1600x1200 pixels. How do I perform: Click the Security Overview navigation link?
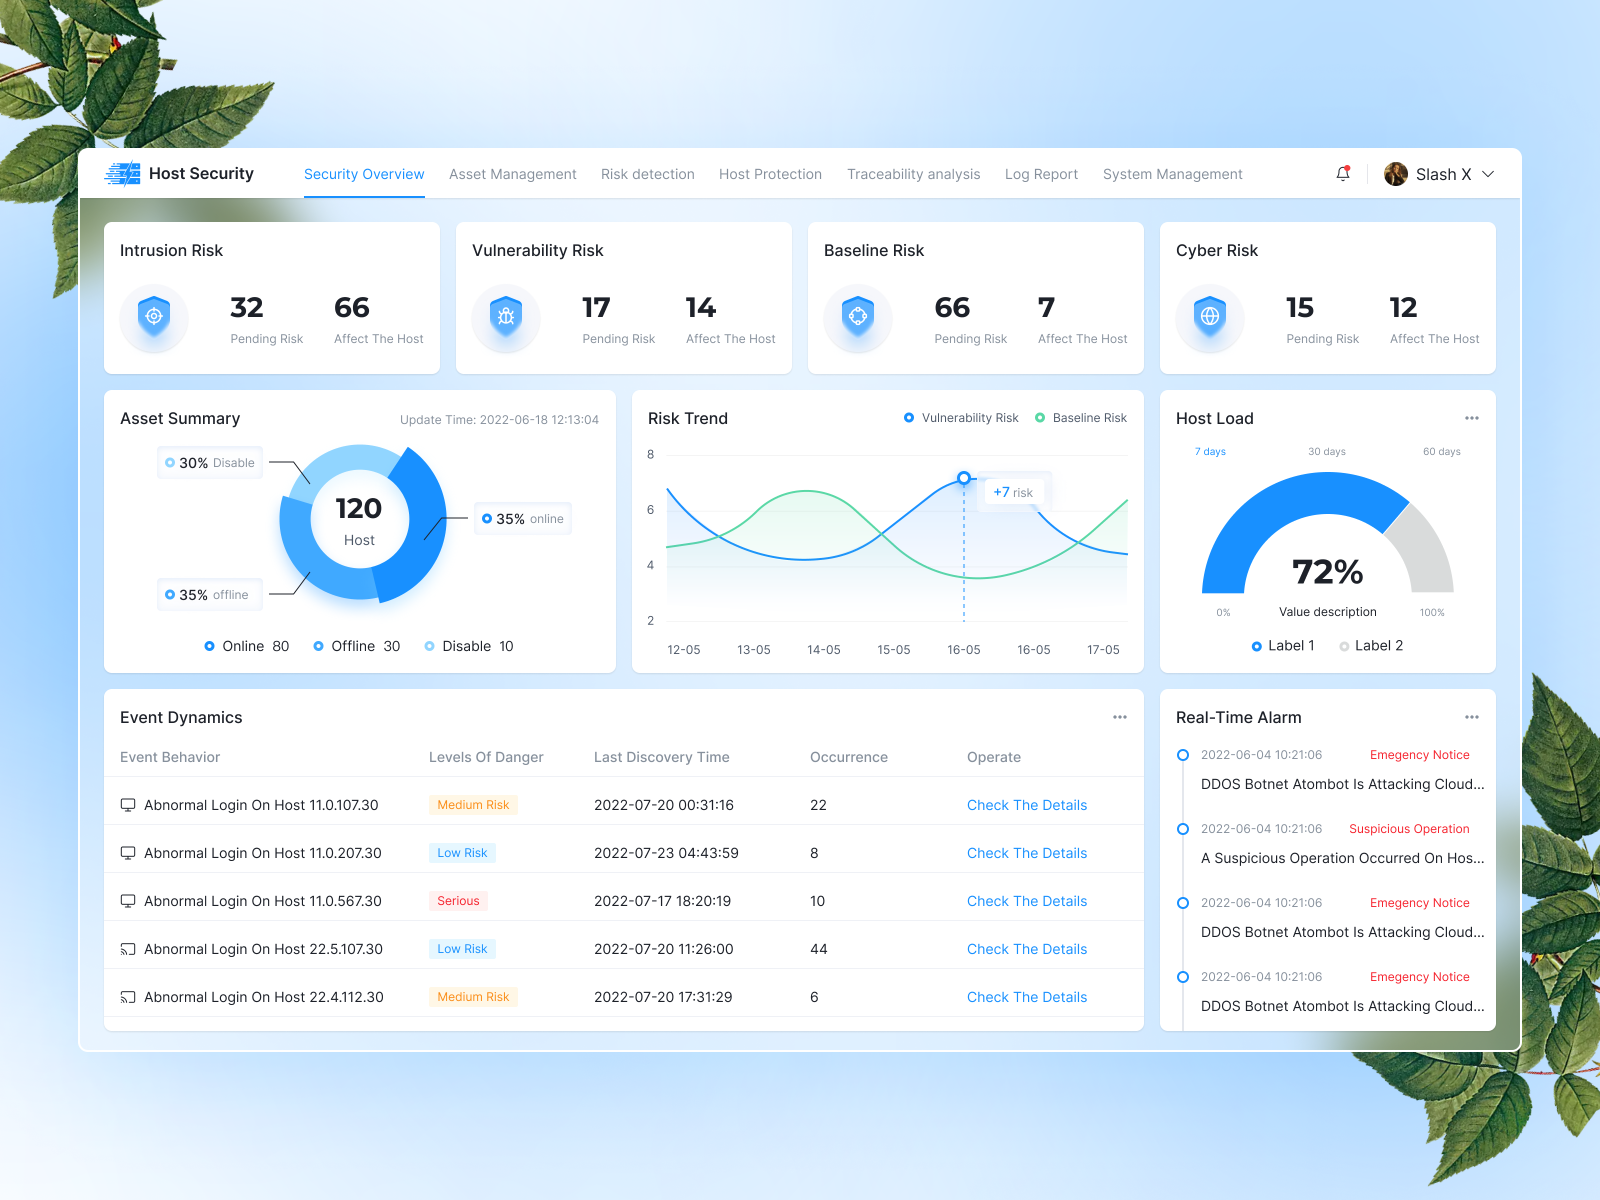(364, 174)
